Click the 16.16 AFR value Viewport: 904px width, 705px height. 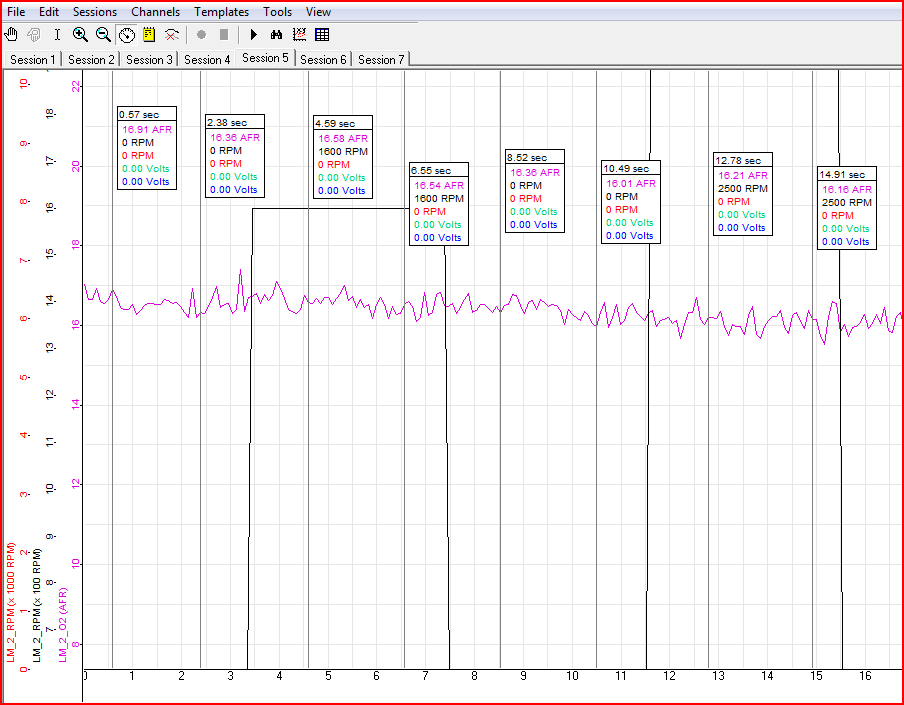tap(847, 189)
